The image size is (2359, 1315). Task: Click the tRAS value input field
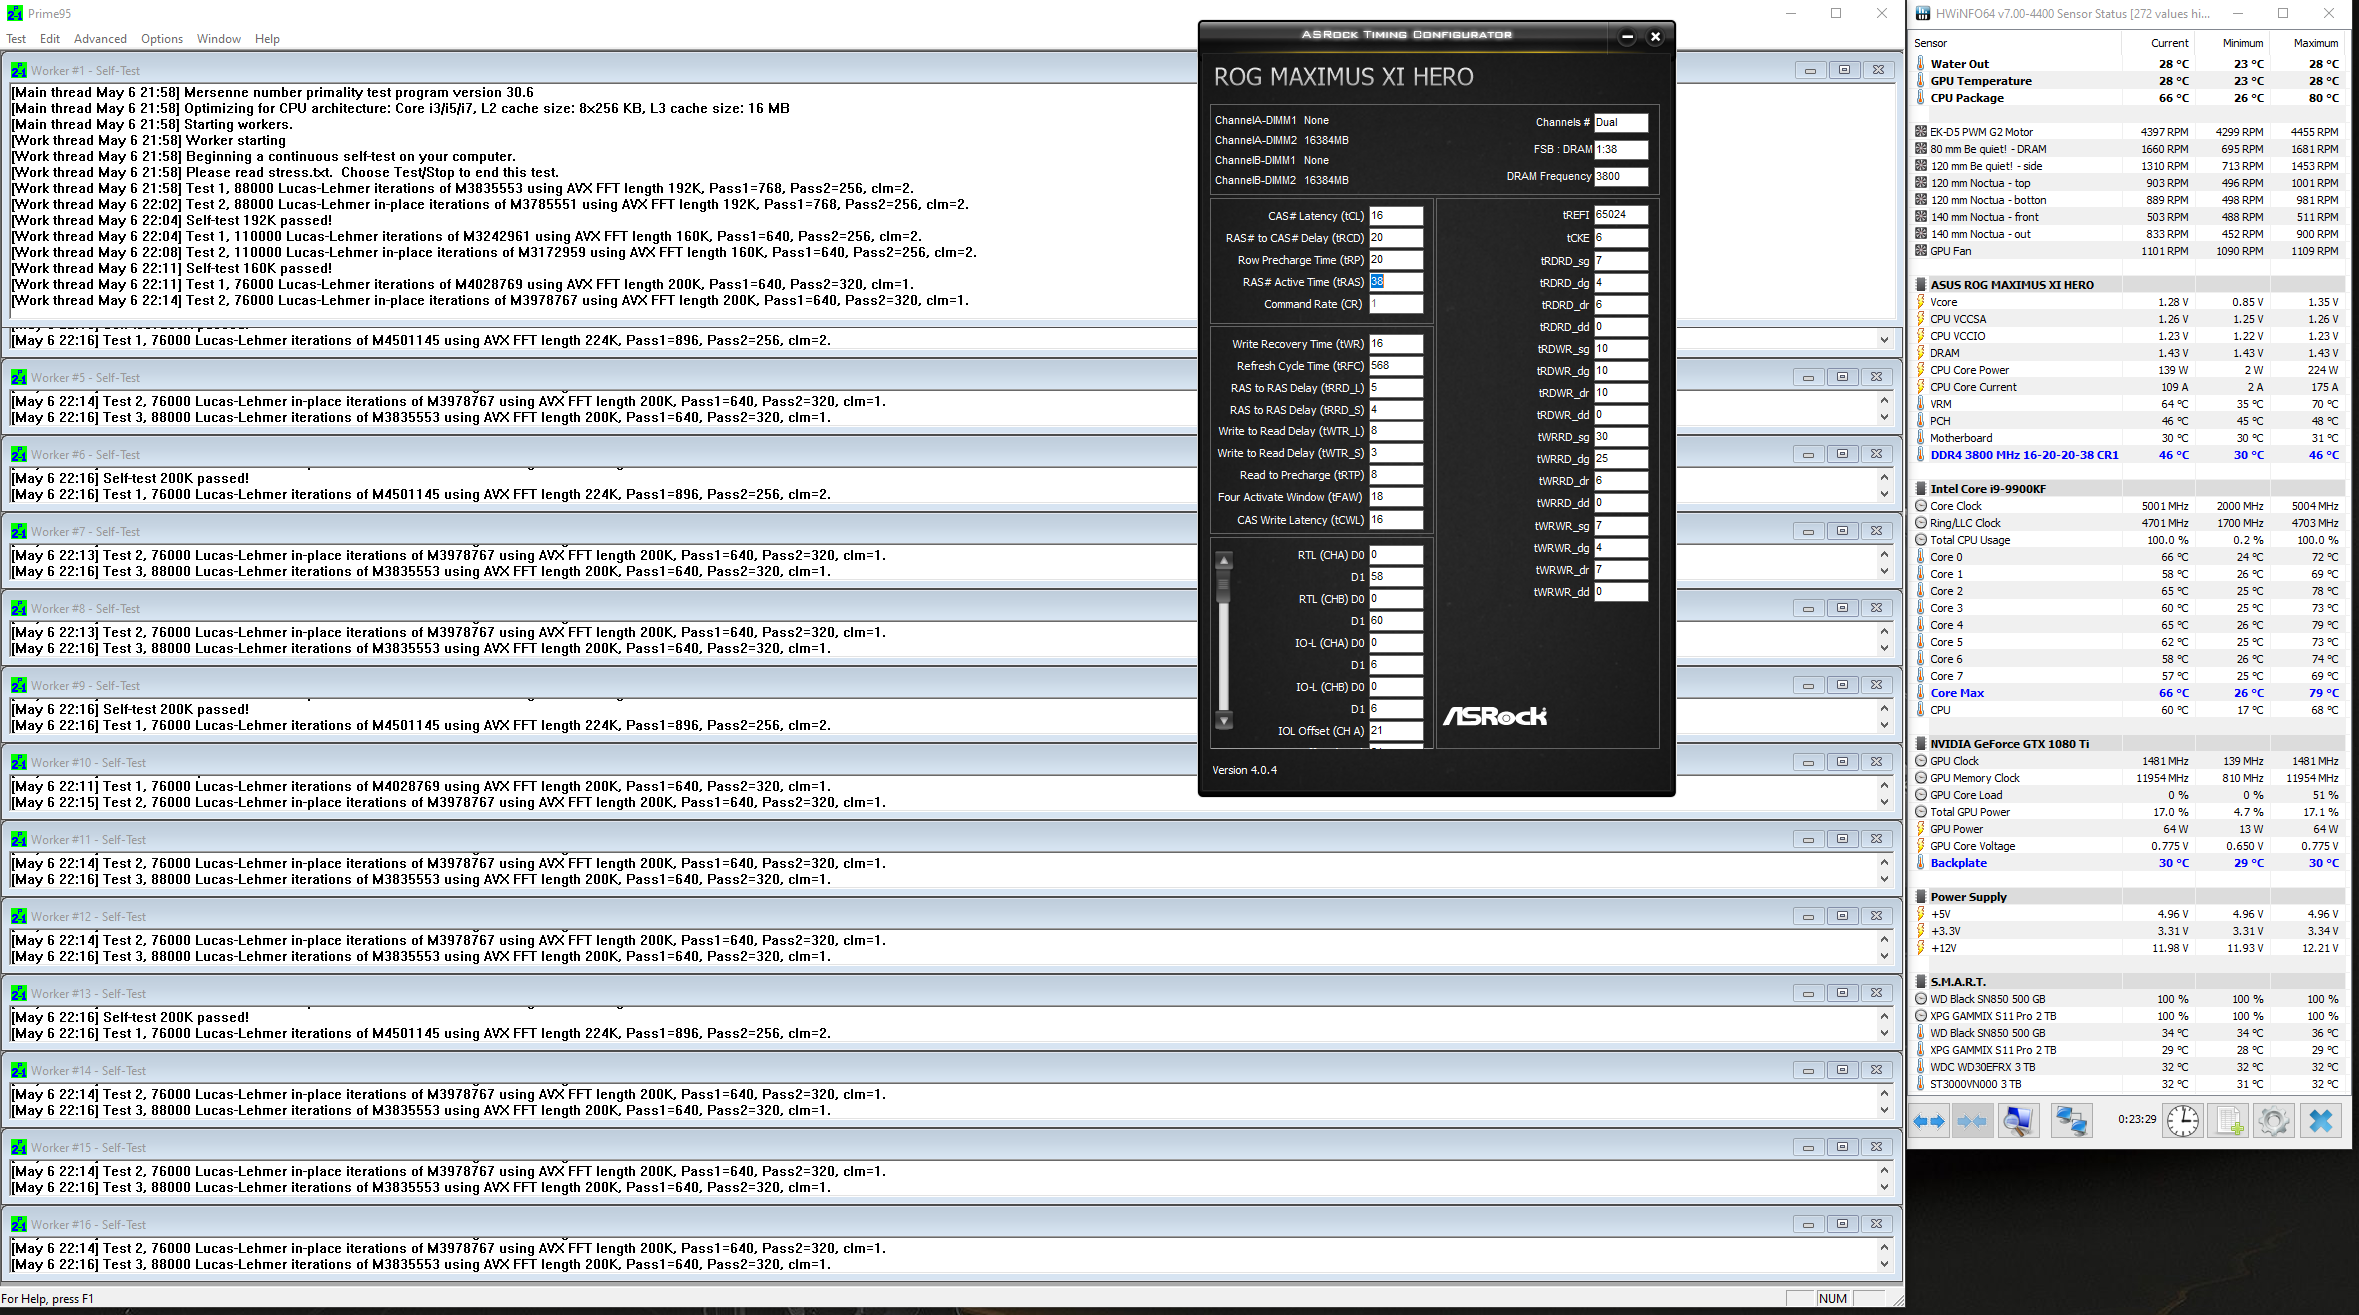click(1396, 282)
